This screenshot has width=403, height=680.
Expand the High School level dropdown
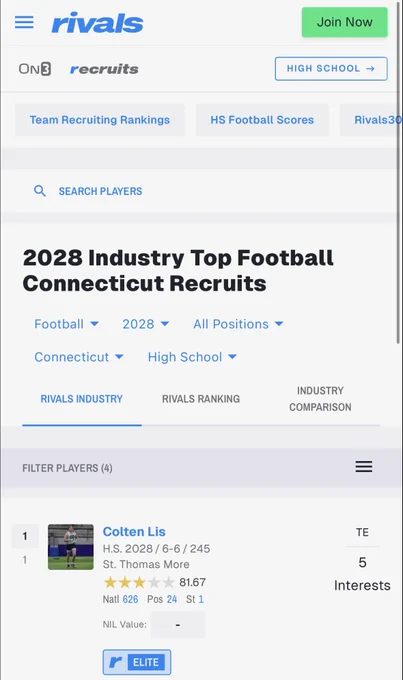coord(192,357)
